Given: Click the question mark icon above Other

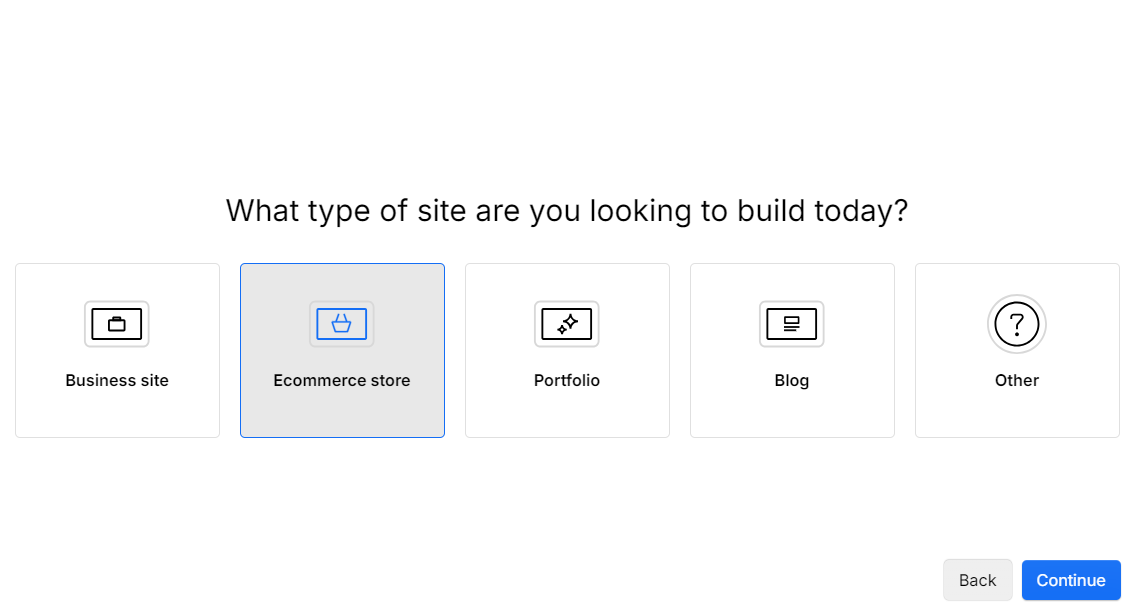Looking at the screenshot, I should pos(1016,324).
